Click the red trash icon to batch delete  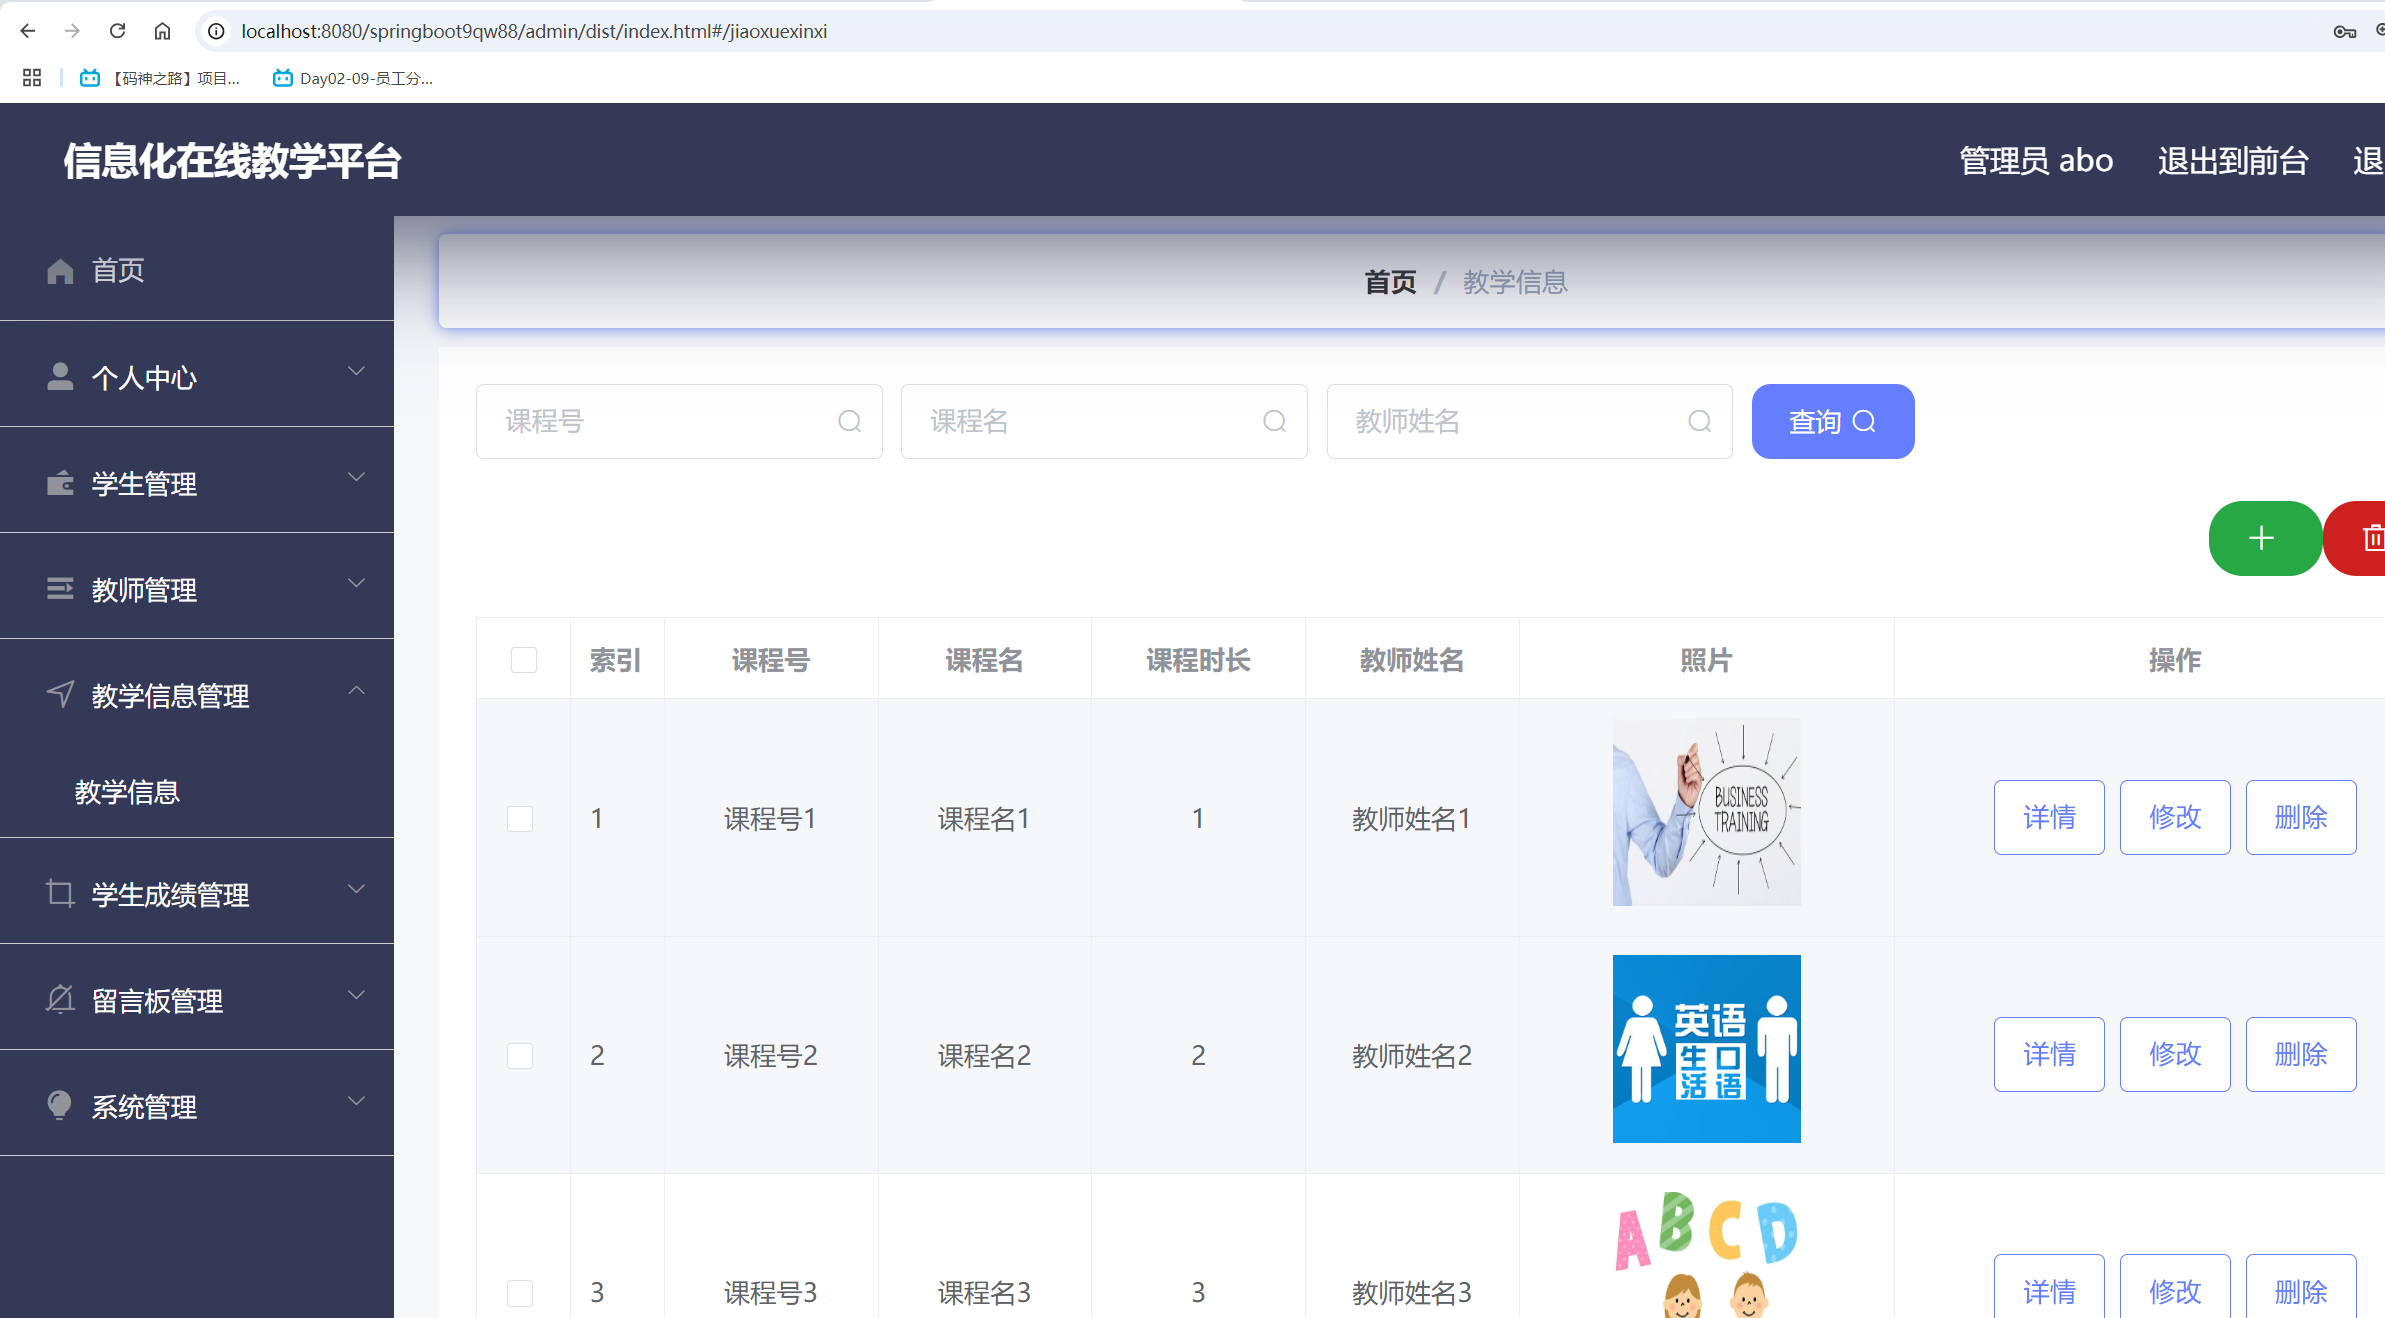pos(2369,538)
